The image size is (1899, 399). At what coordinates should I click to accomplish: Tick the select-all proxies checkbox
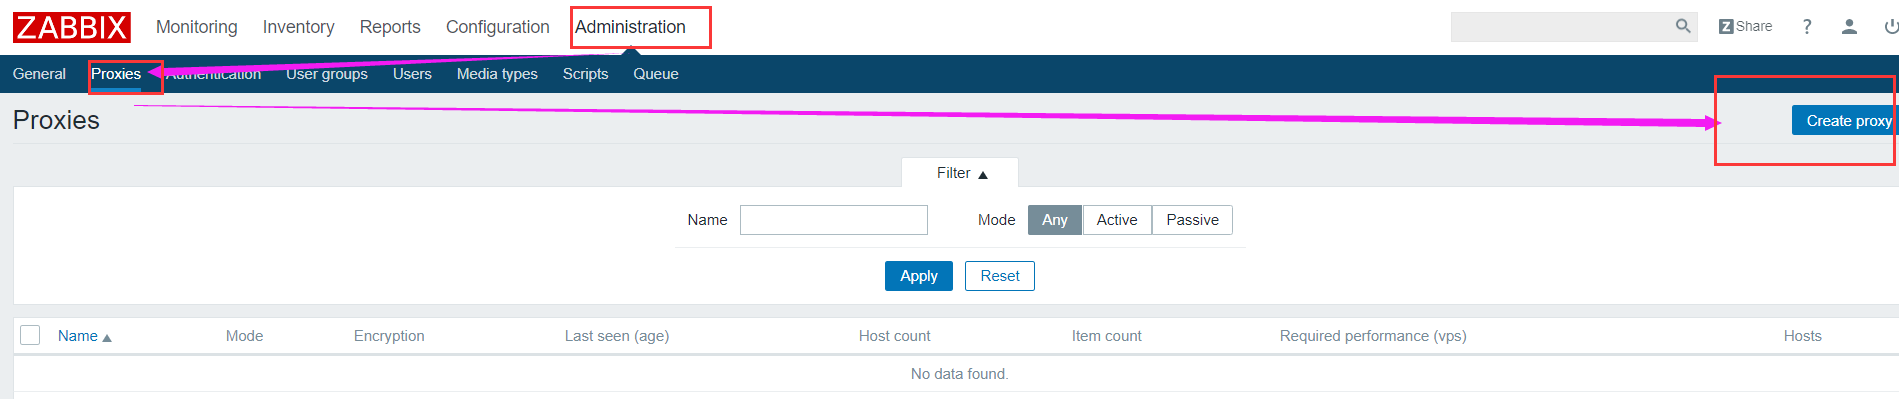(30, 335)
